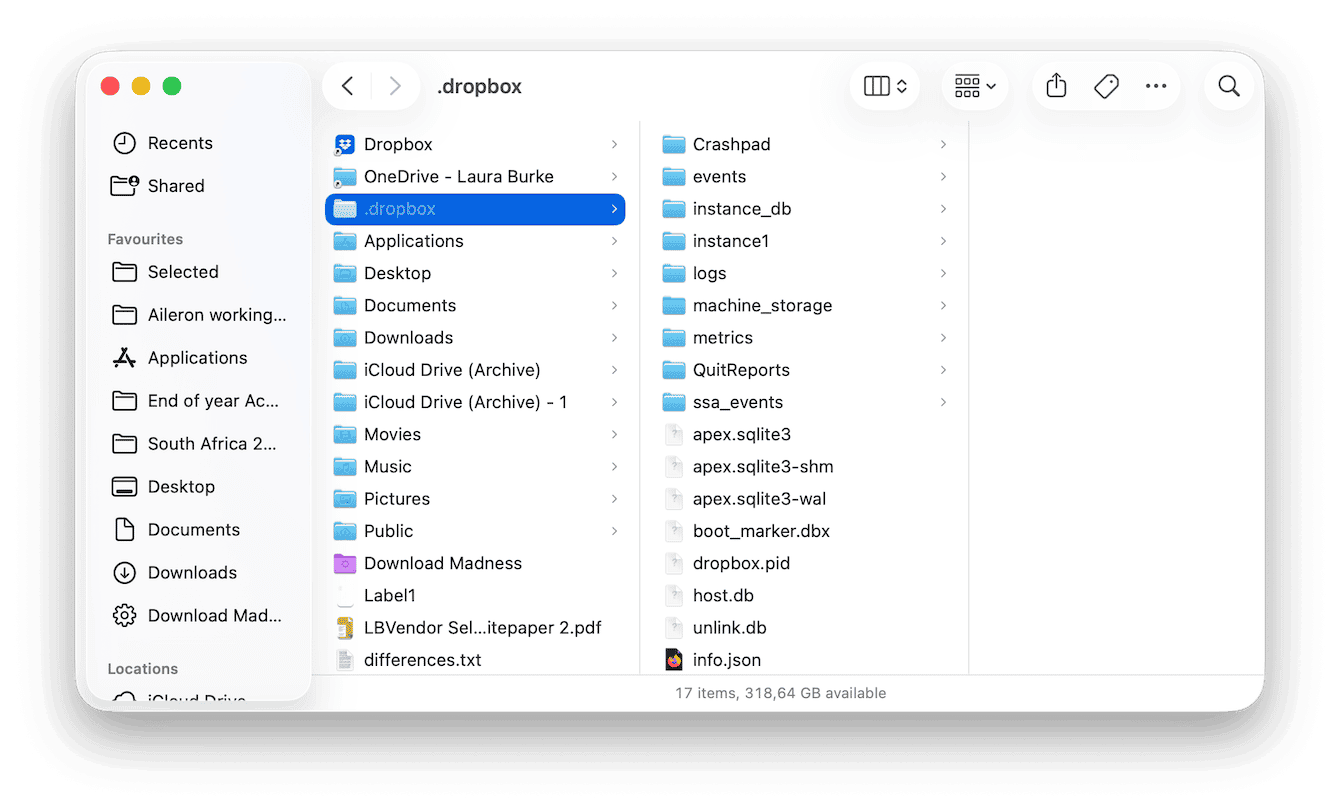Select Applications in the Favourites sidebar
This screenshot has height=811, width=1340.
(x=197, y=357)
